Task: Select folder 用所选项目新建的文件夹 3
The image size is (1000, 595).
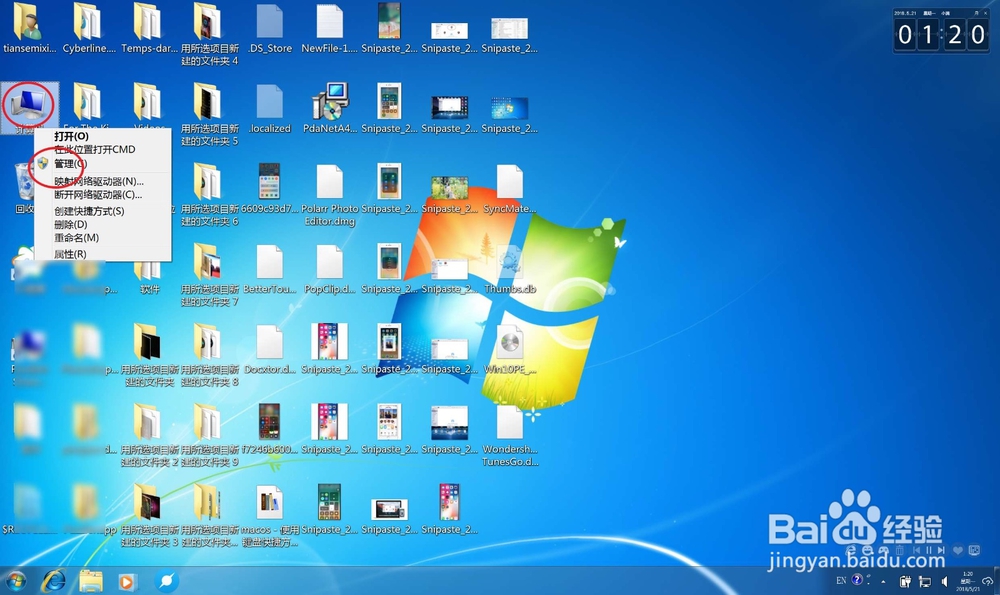Action: tap(149, 516)
